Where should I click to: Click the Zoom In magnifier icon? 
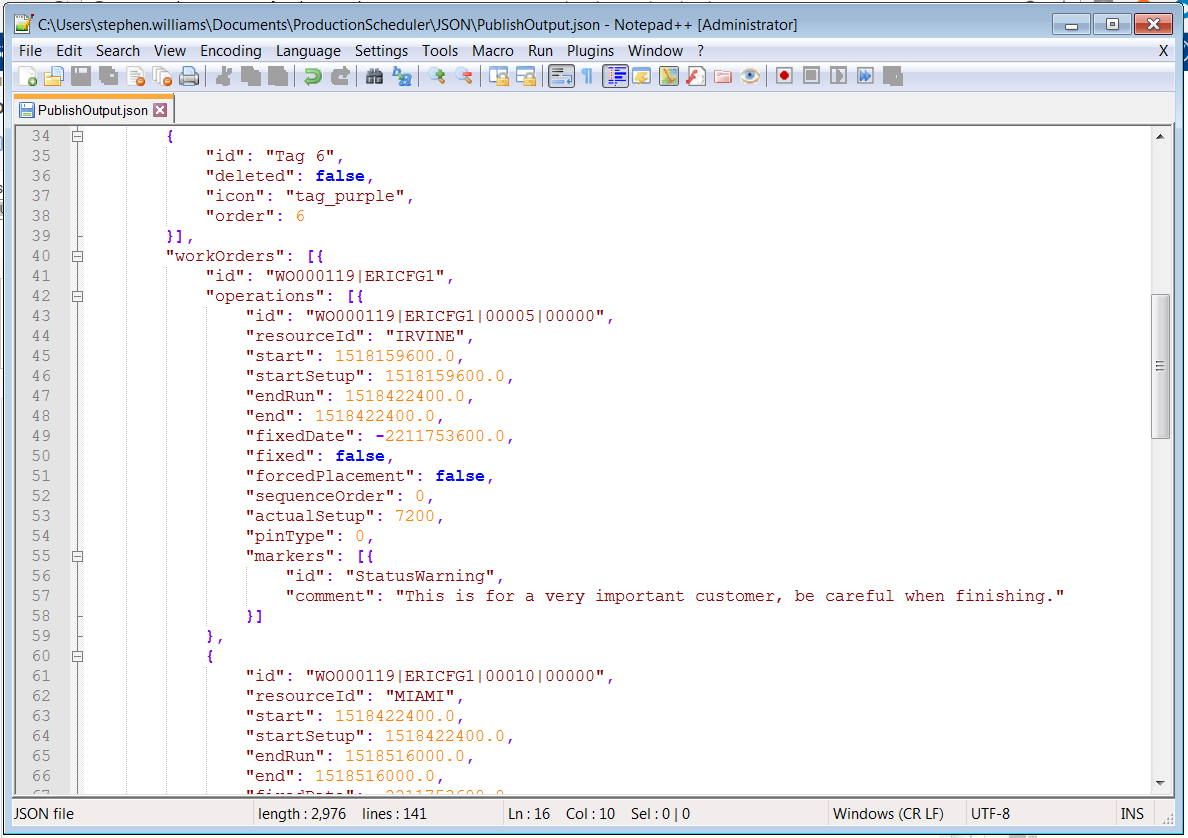point(436,77)
